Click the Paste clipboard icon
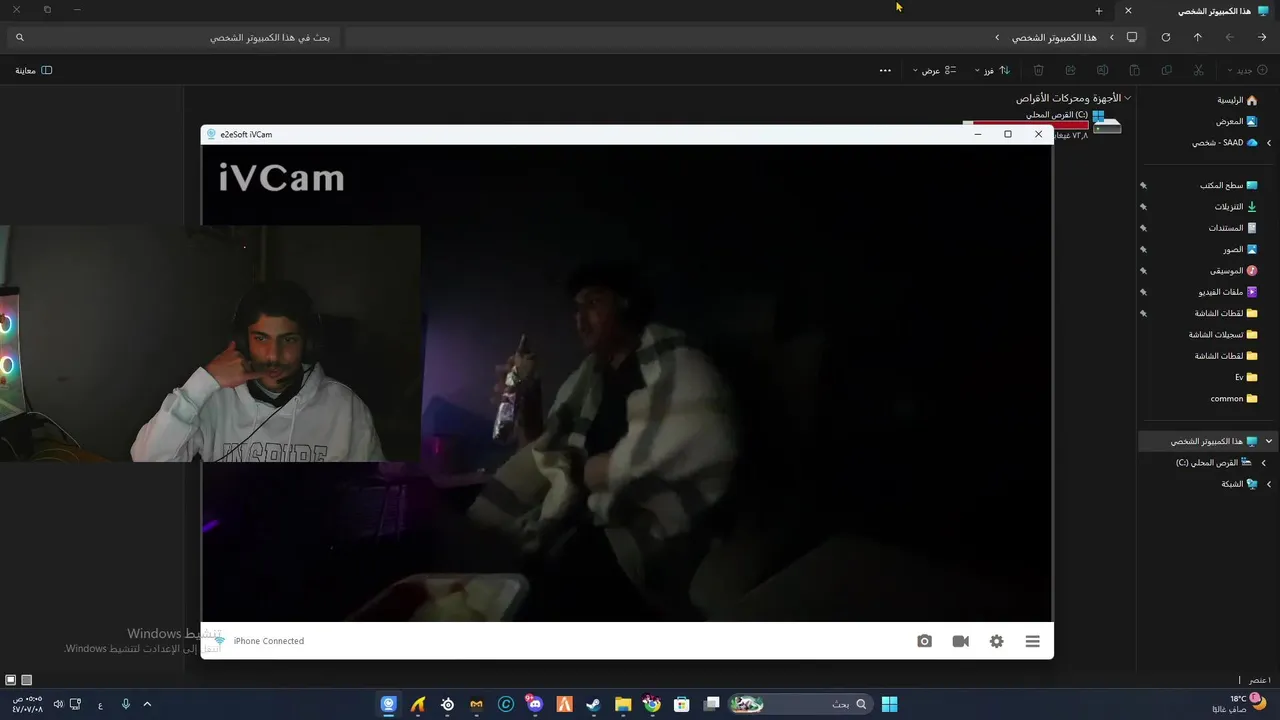 pyautogui.click(x=1134, y=70)
